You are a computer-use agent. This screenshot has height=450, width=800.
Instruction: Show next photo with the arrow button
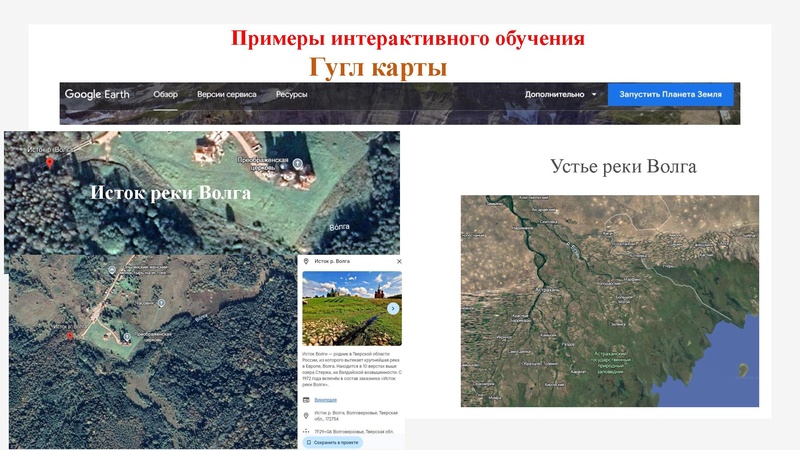(x=393, y=309)
